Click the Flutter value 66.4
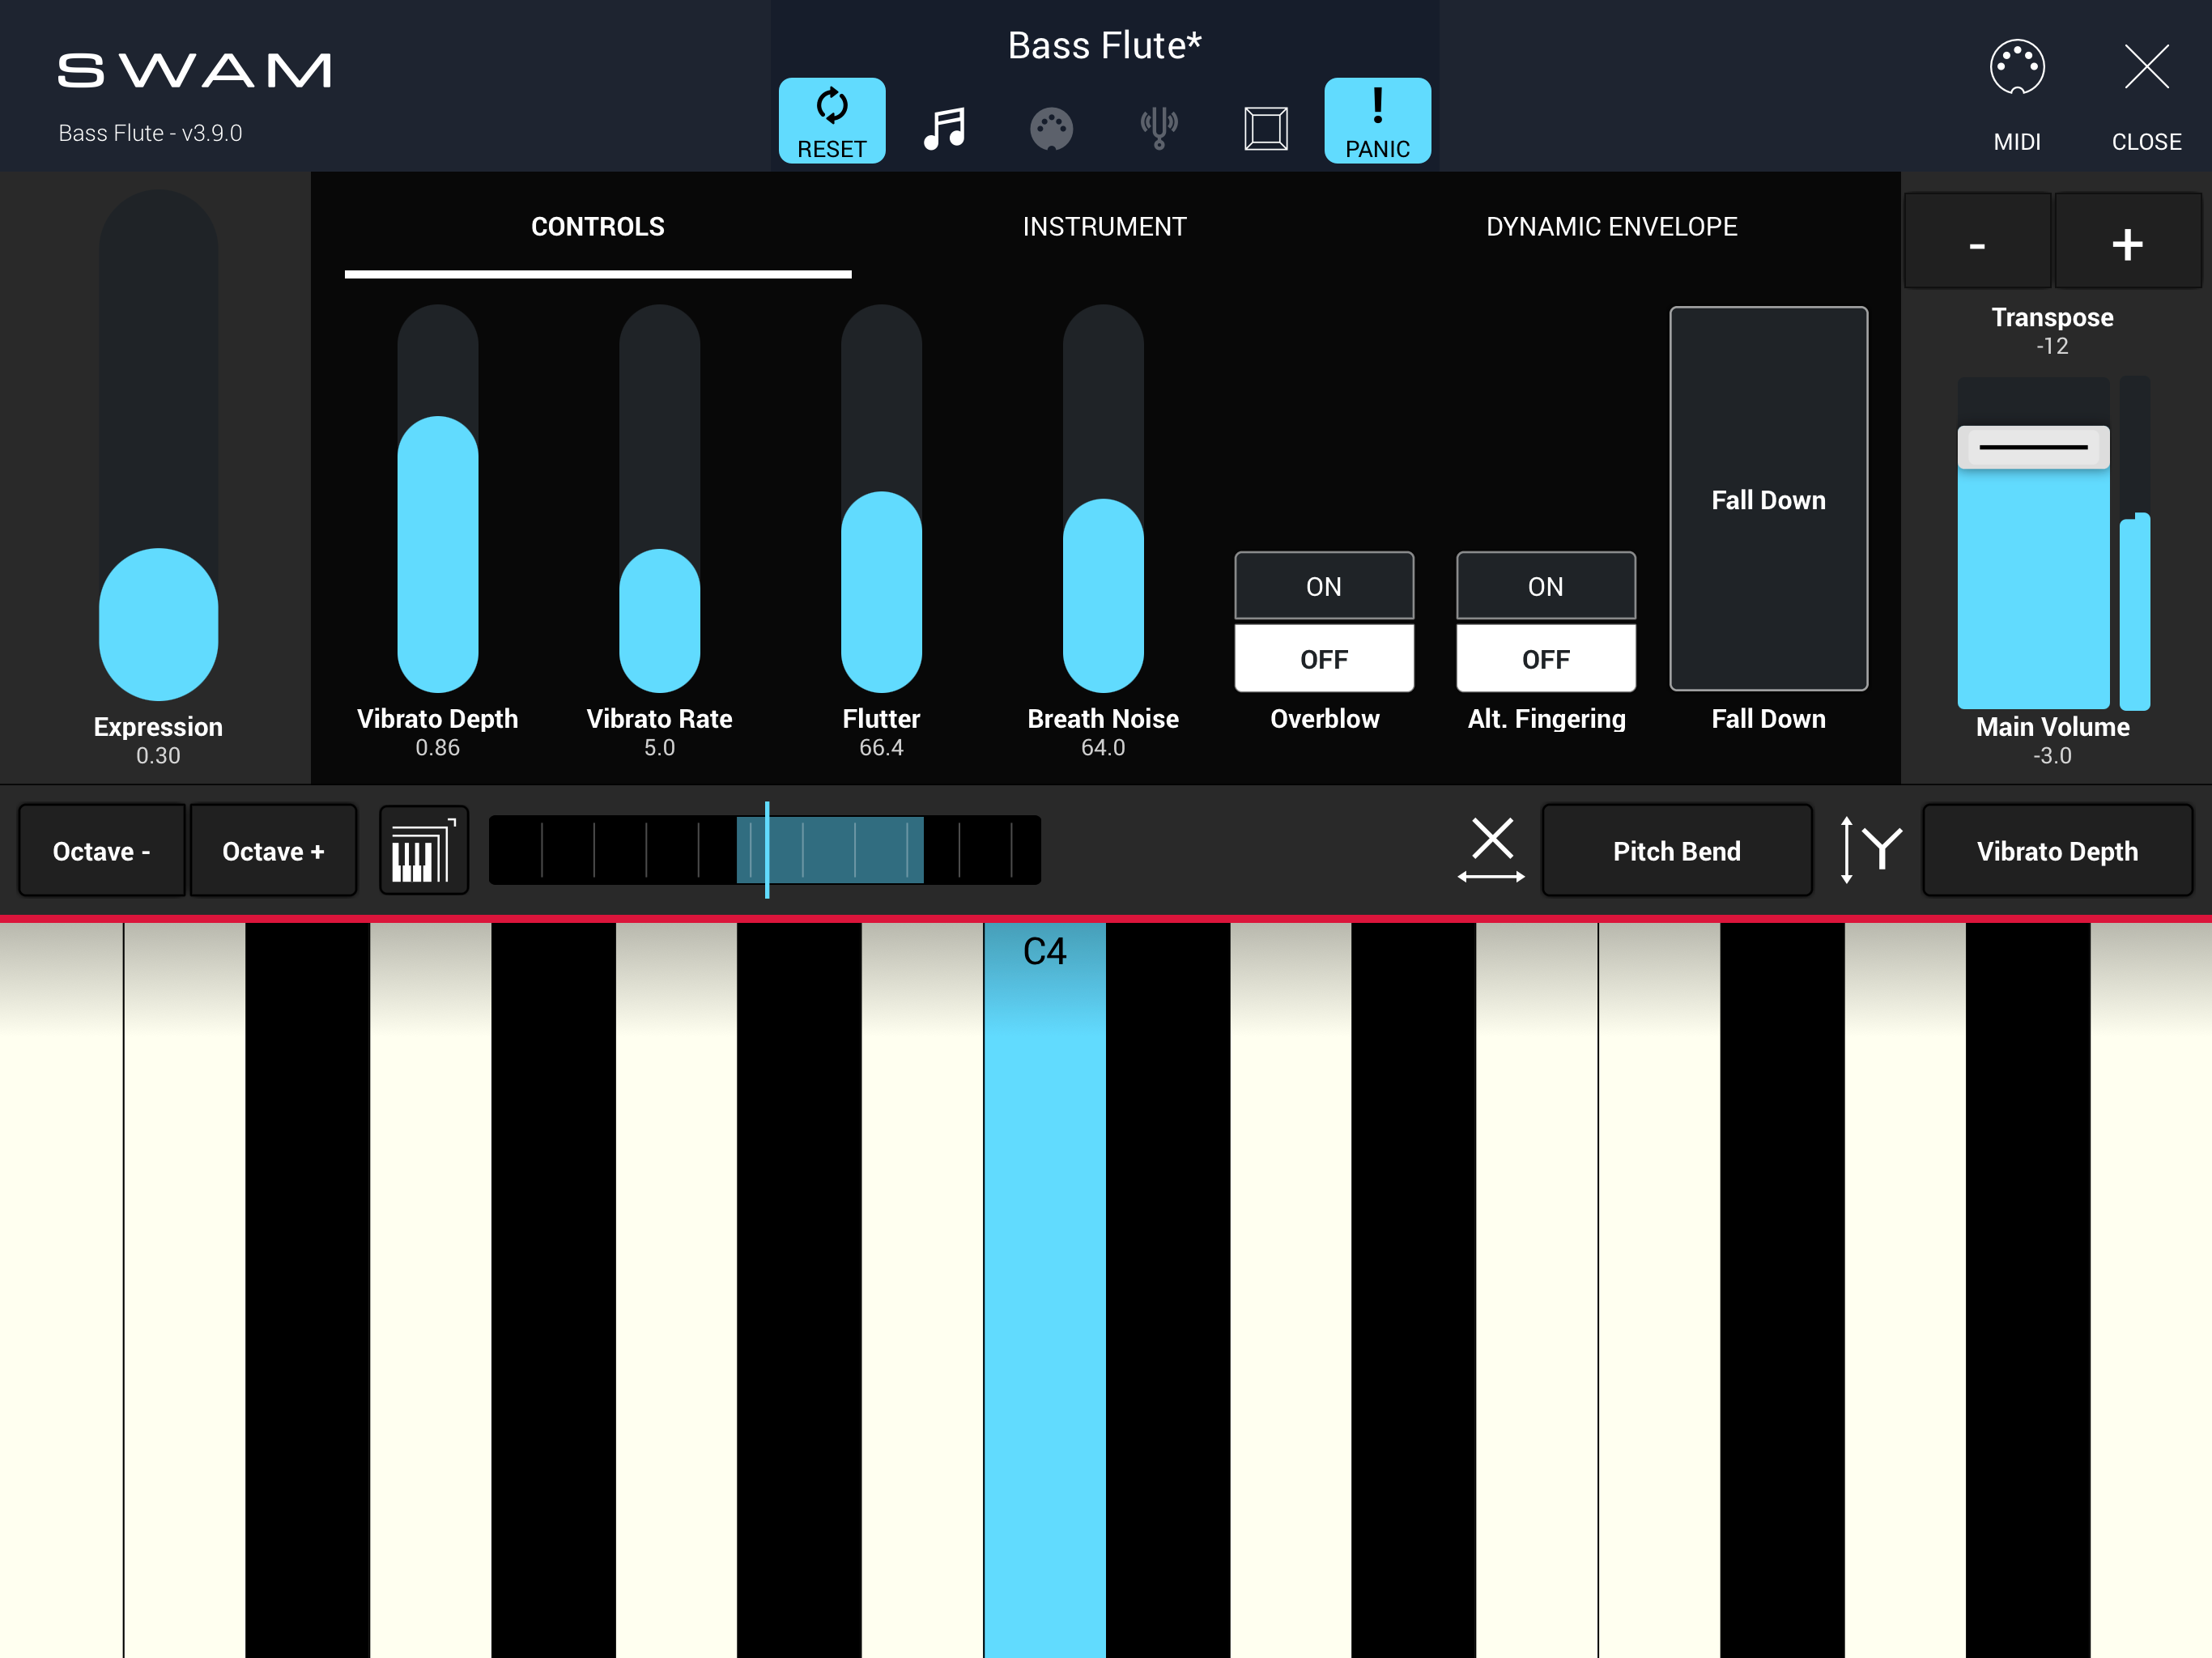 coord(881,748)
